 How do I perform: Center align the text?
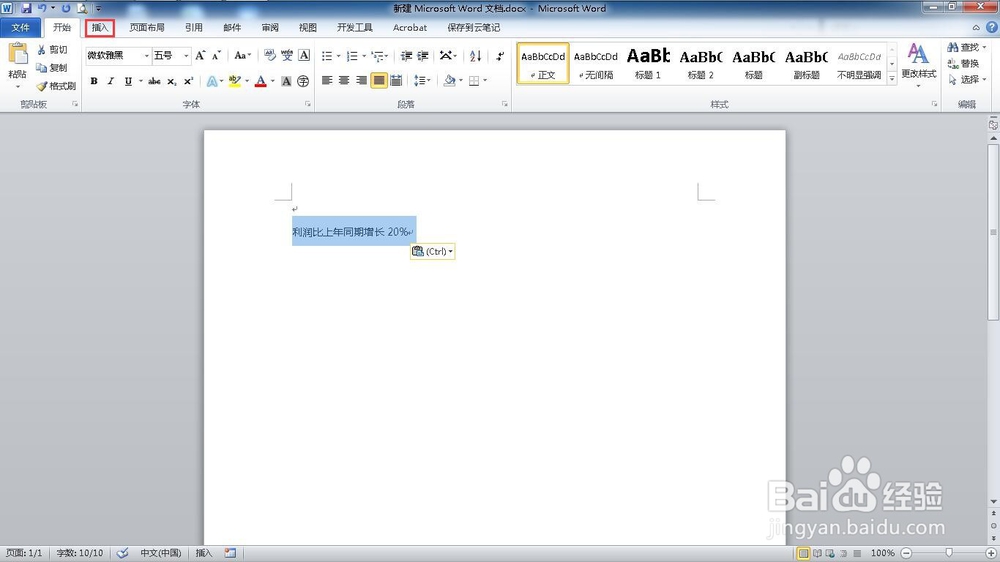click(344, 80)
